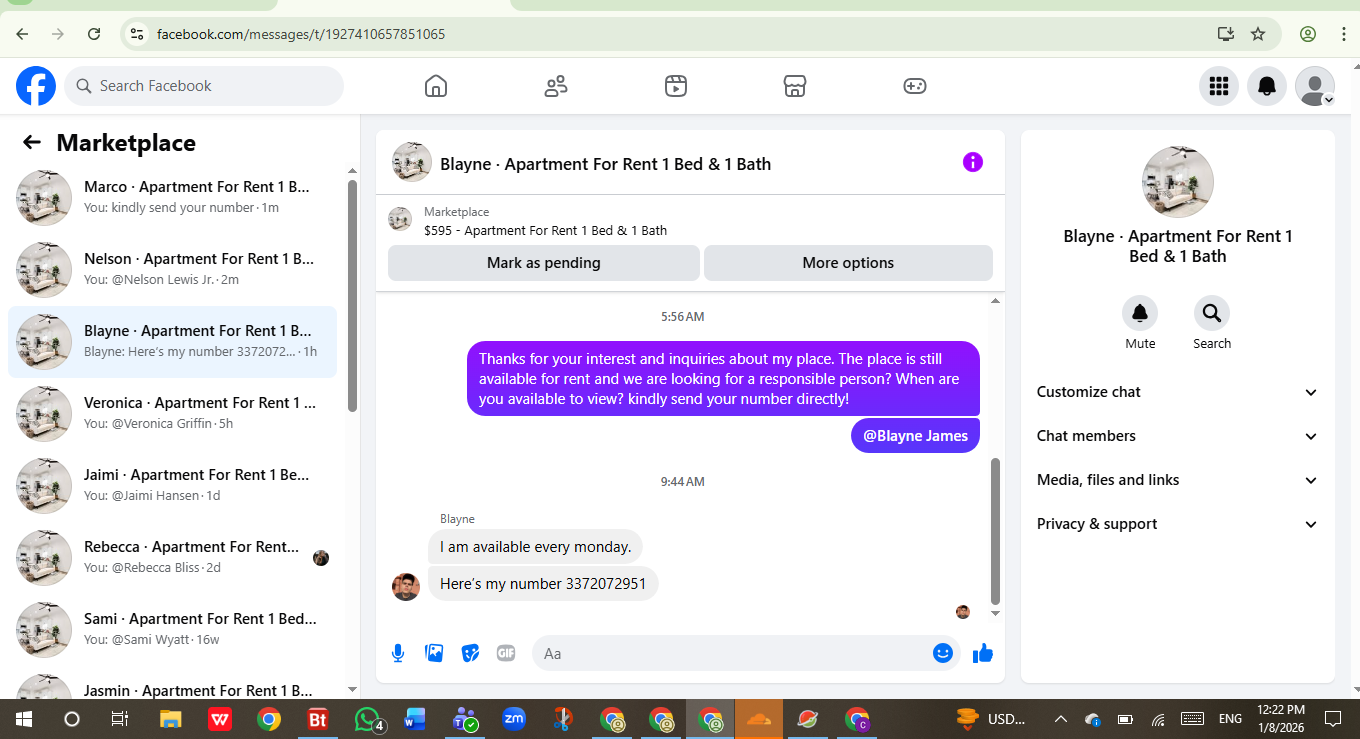The image size is (1360, 739).
Task: Mark the listing as pending
Action: pyautogui.click(x=544, y=263)
